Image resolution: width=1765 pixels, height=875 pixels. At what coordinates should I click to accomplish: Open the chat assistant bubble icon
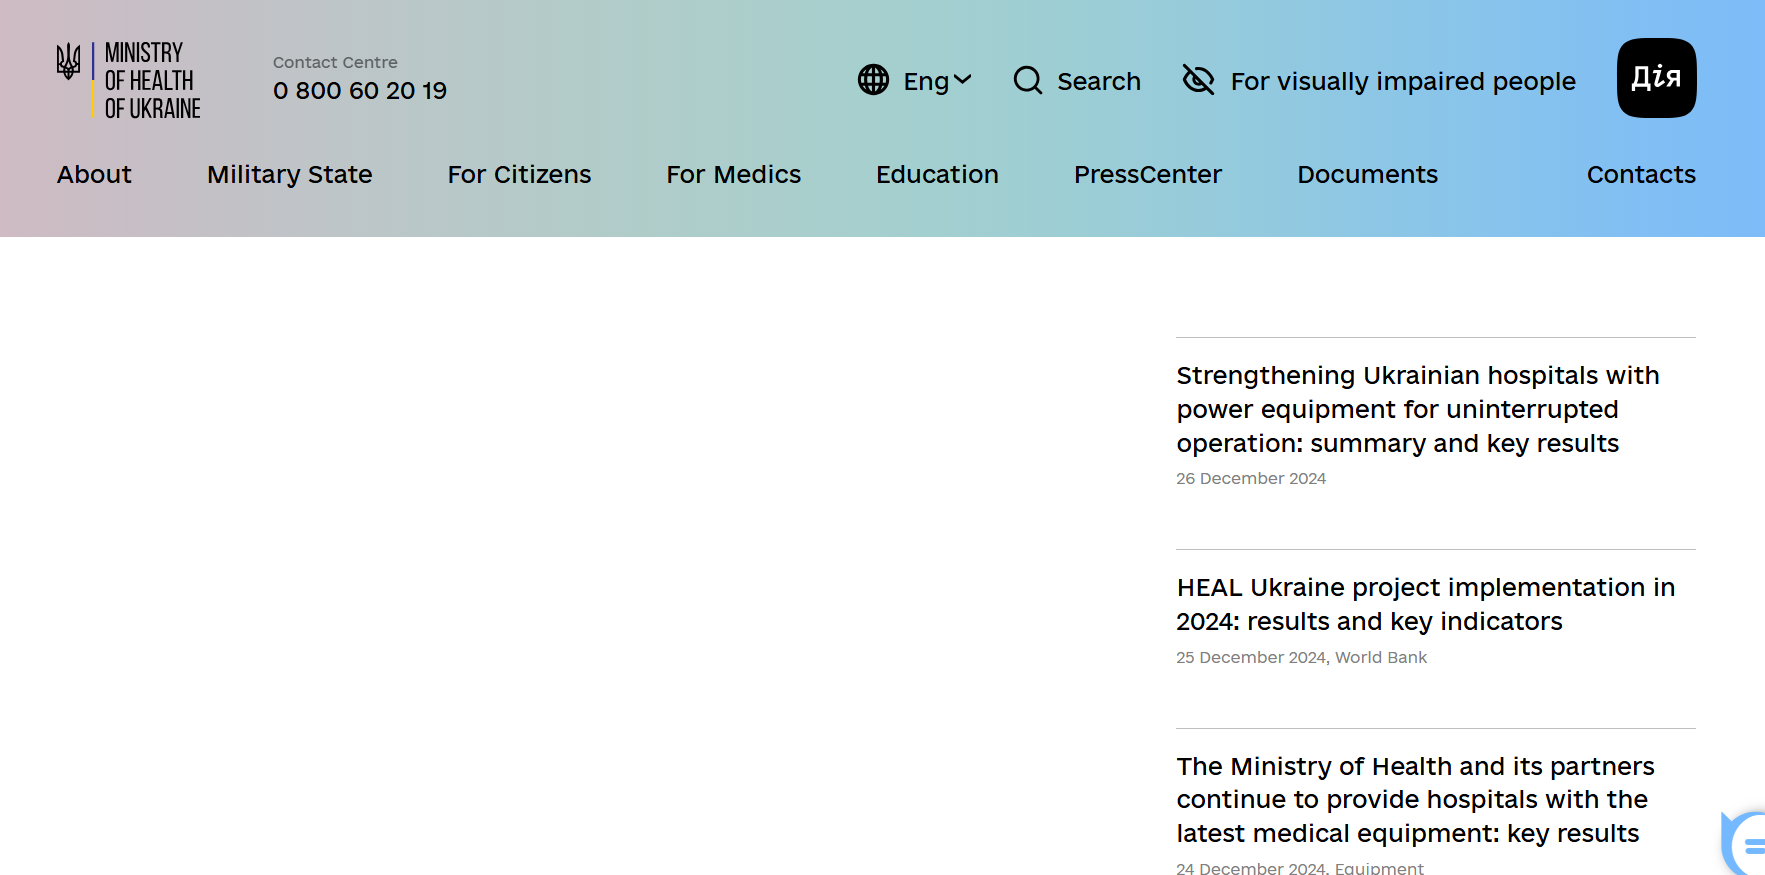(x=1747, y=845)
